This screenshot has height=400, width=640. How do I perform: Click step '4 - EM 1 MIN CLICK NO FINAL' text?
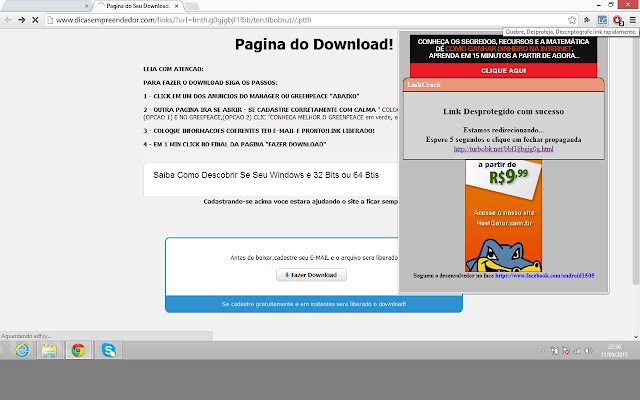pyautogui.click(x=235, y=144)
